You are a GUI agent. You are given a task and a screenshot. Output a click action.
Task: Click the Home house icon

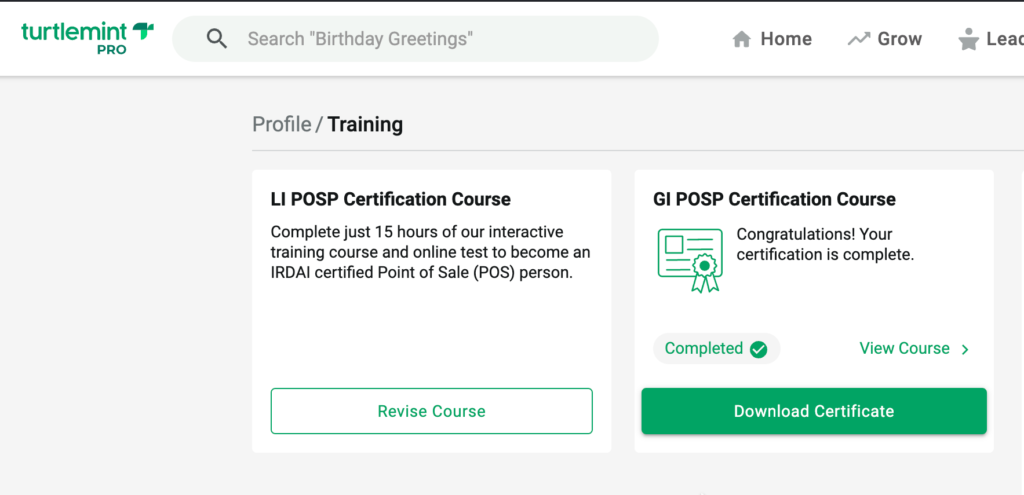[x=741, y=40]
